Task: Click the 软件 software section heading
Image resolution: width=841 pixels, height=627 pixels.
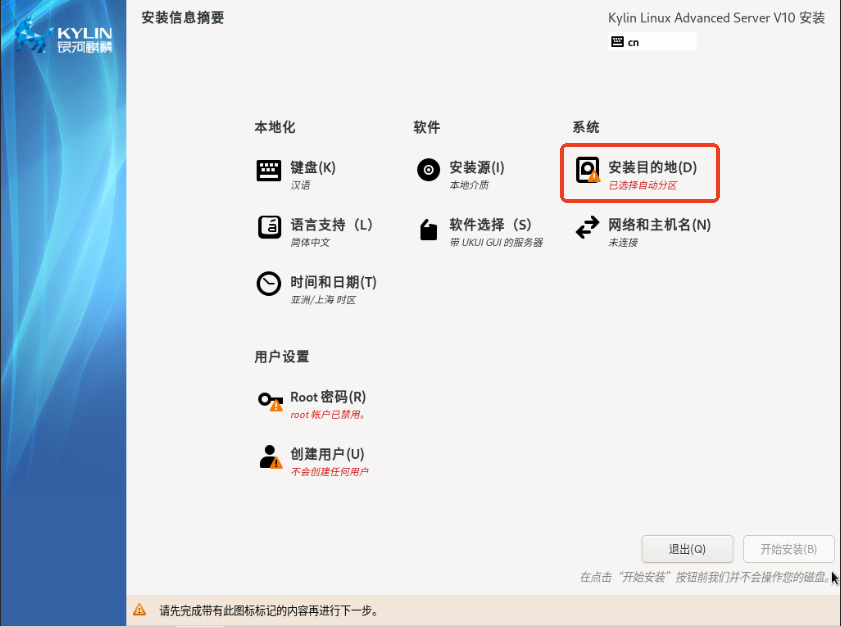Action: point(427,127)
